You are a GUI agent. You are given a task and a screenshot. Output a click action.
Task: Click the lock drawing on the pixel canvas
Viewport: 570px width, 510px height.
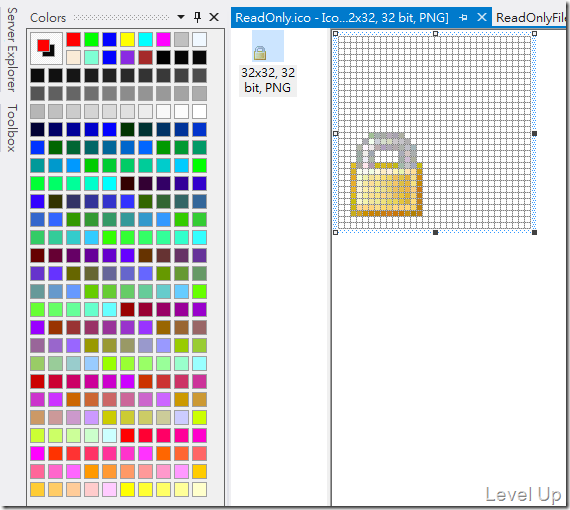tap(386, 175)
